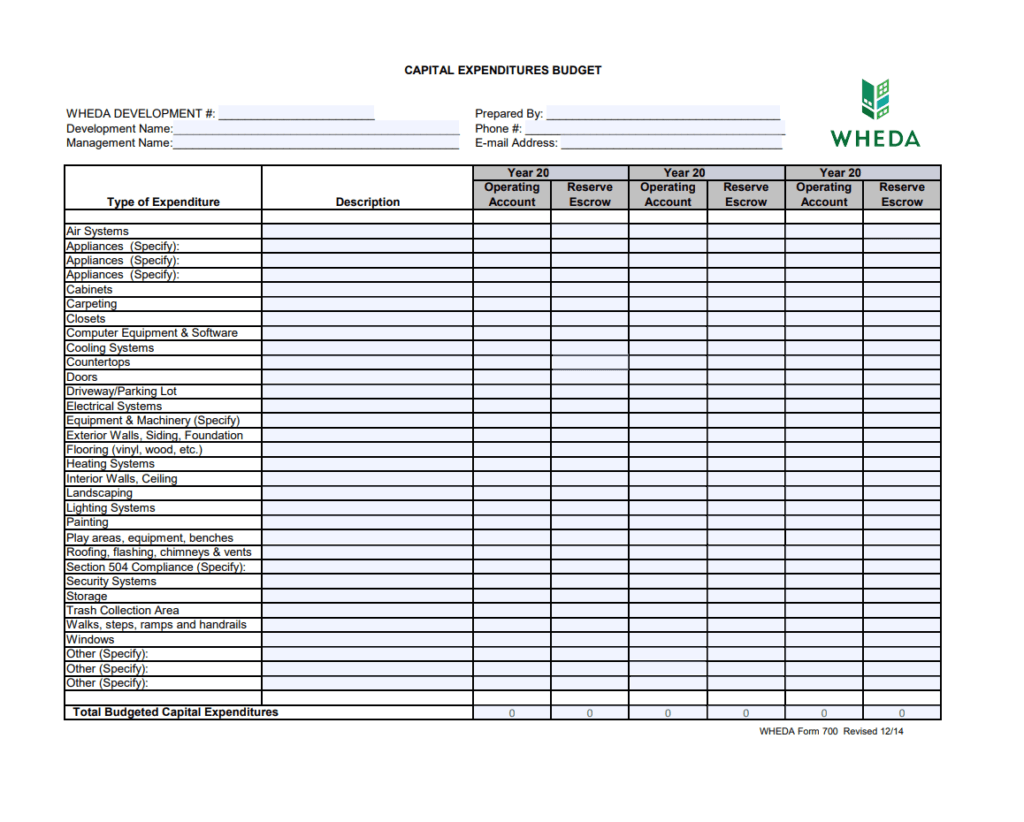1024x822 pixels.
Task: Select the Description cell for Windows row
Action: point(367,640)
